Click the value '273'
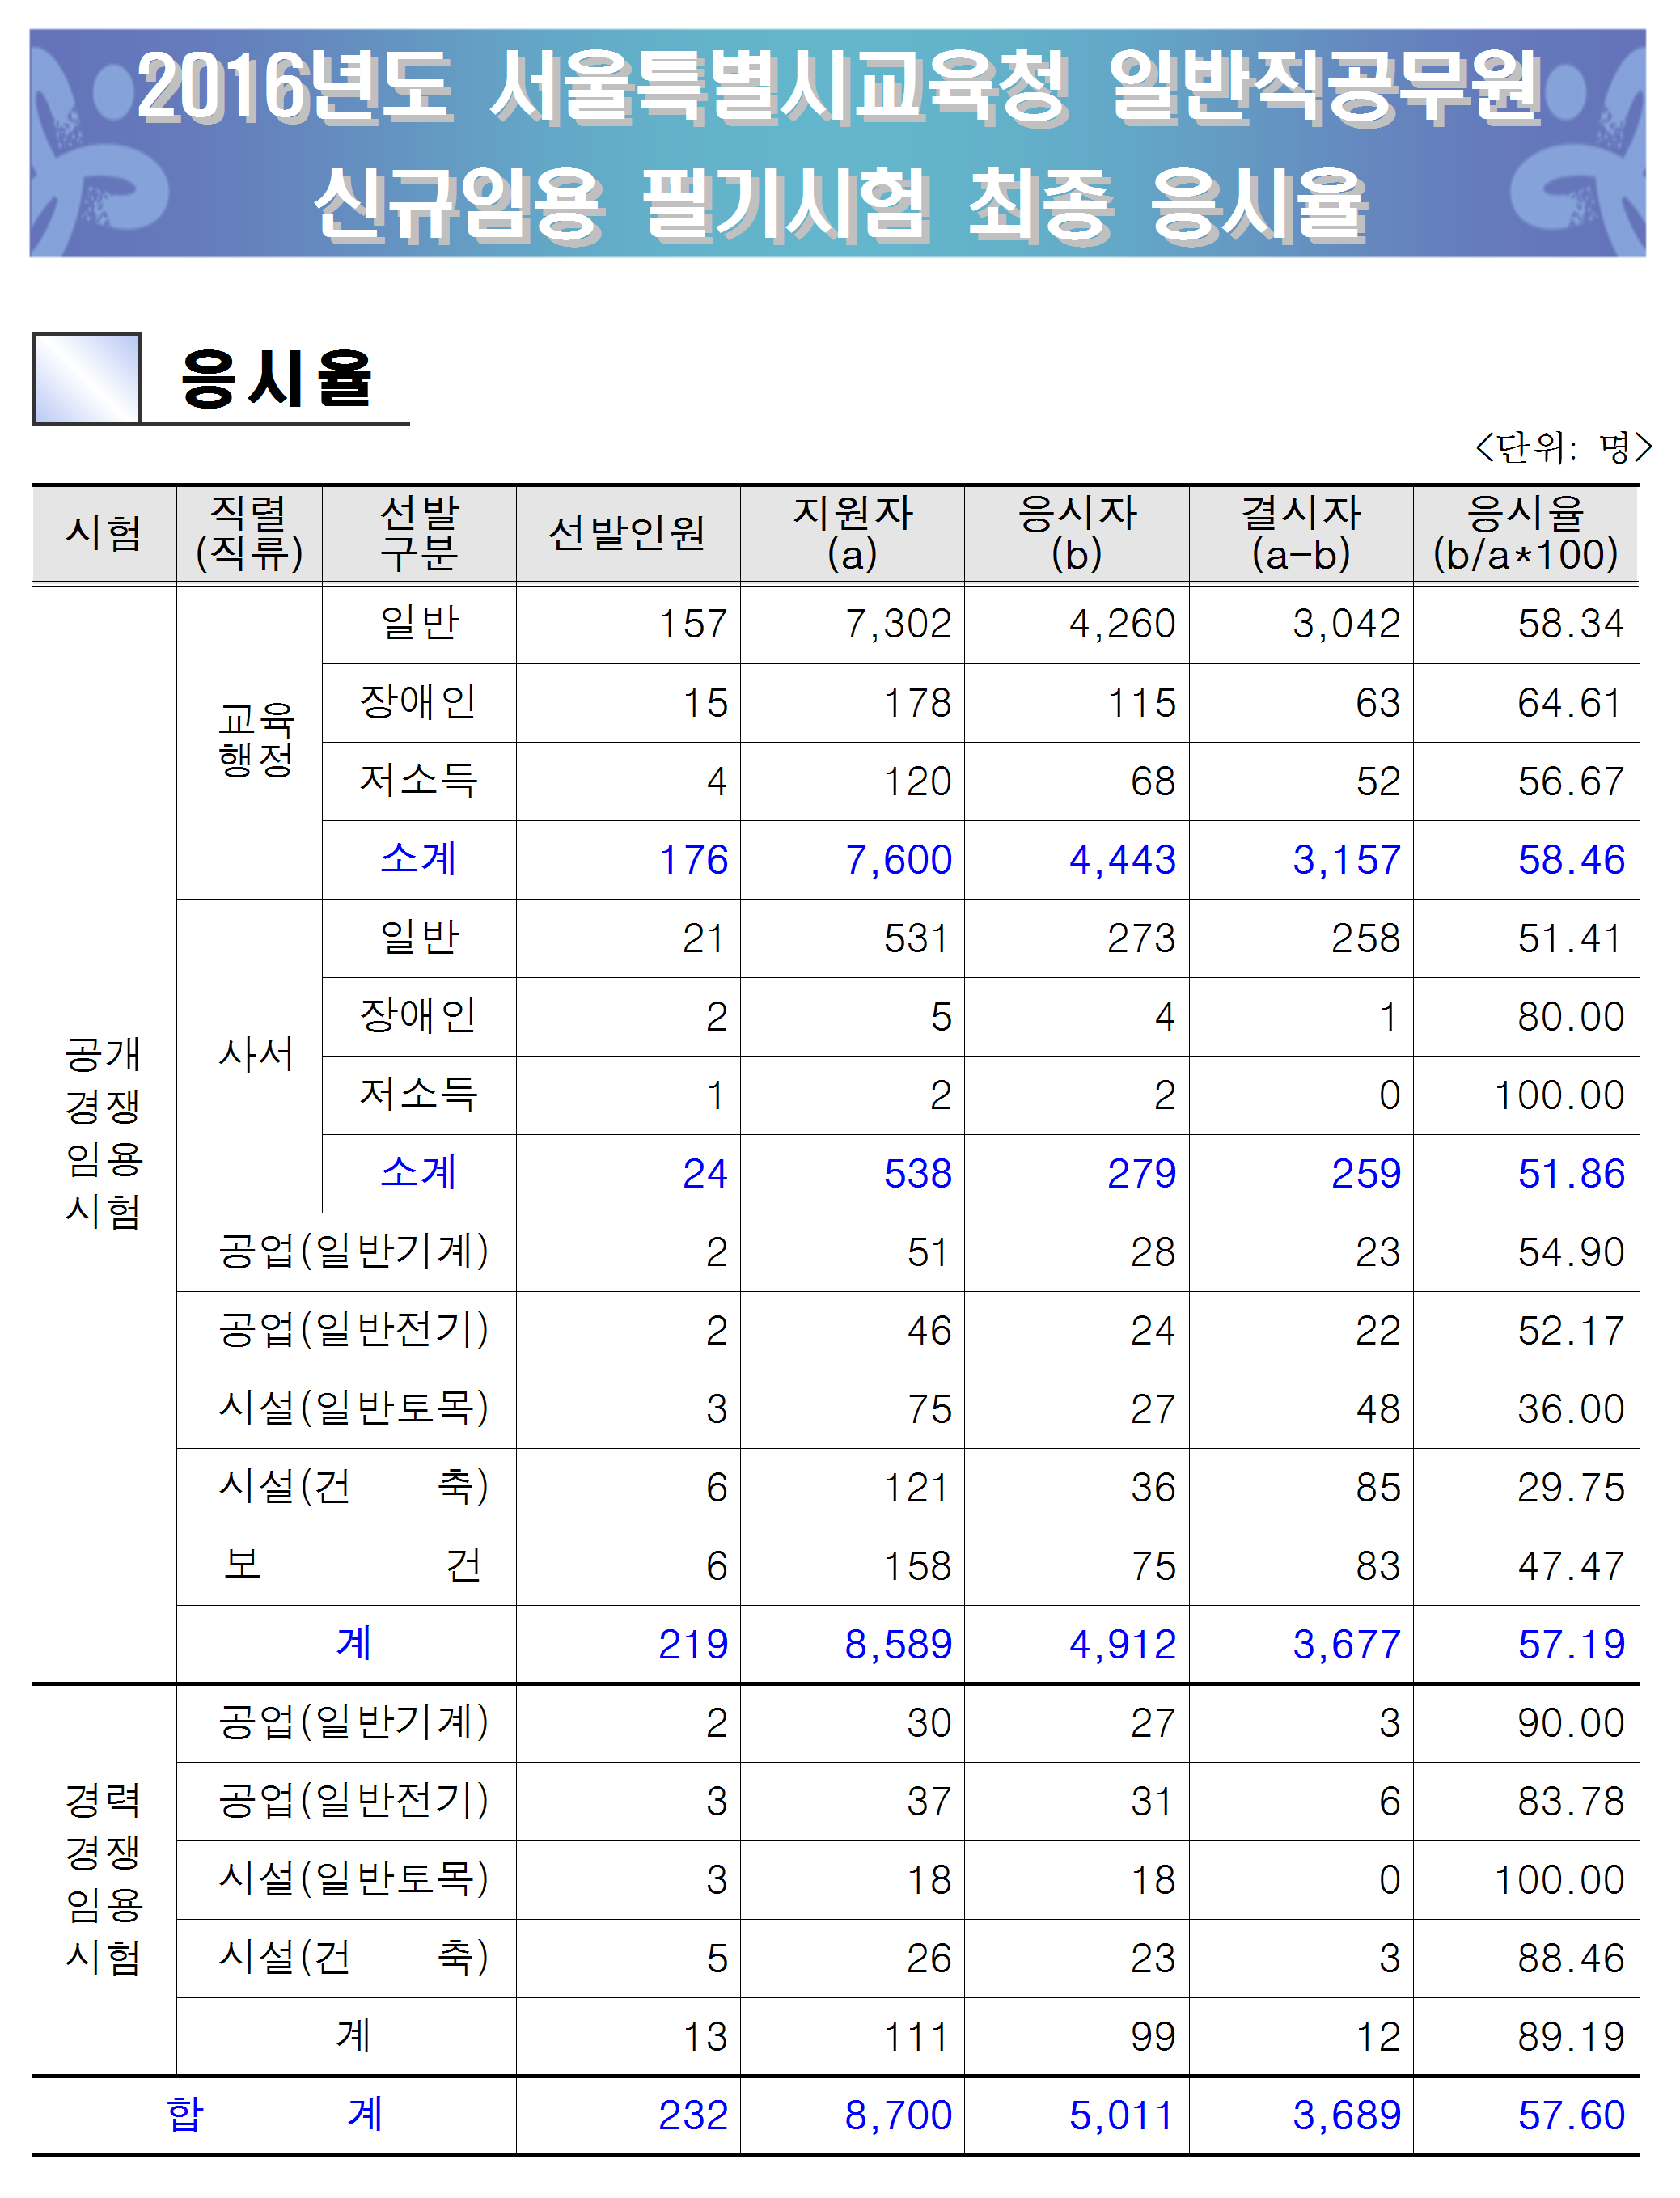The width and height of the screenshot is (1680, 2198). coord(1141,939)
